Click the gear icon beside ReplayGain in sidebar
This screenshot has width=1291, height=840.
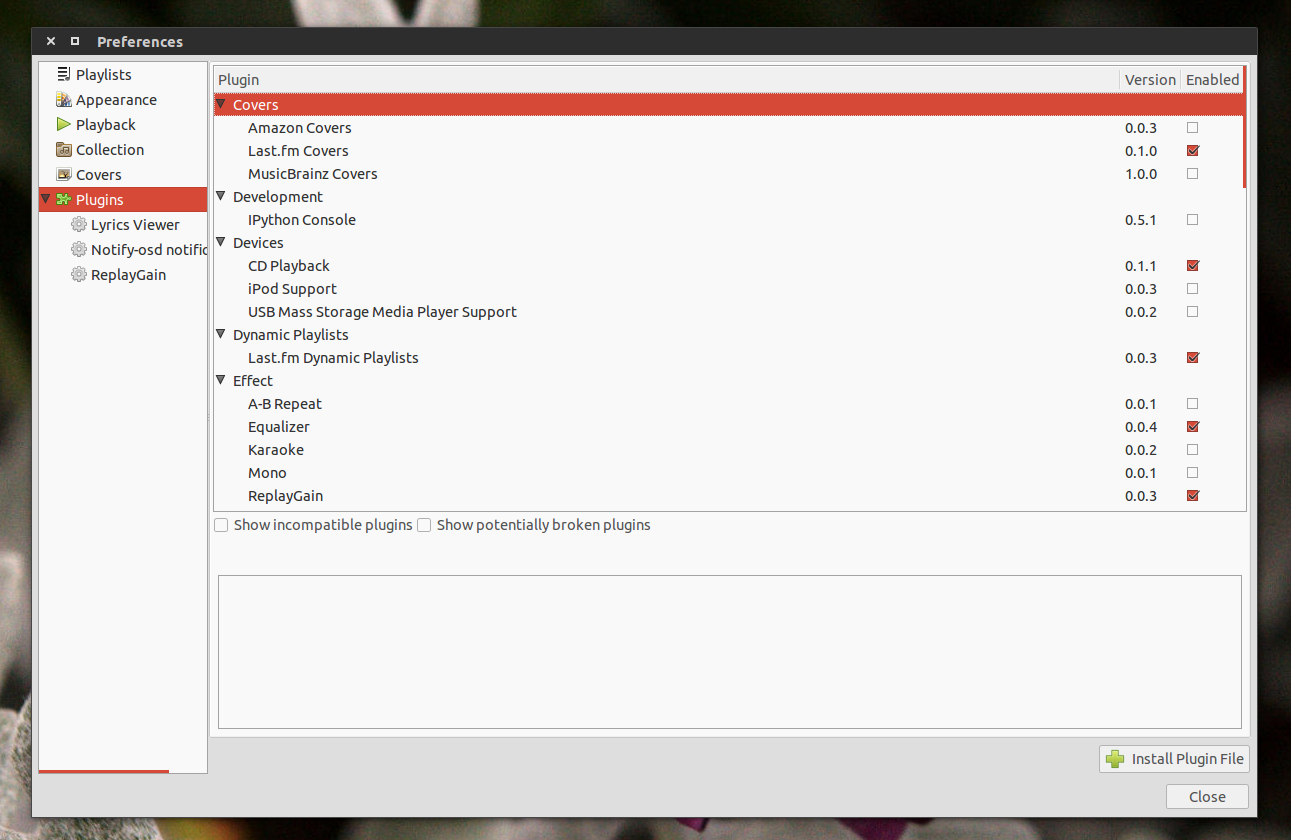tap(79, 274)
